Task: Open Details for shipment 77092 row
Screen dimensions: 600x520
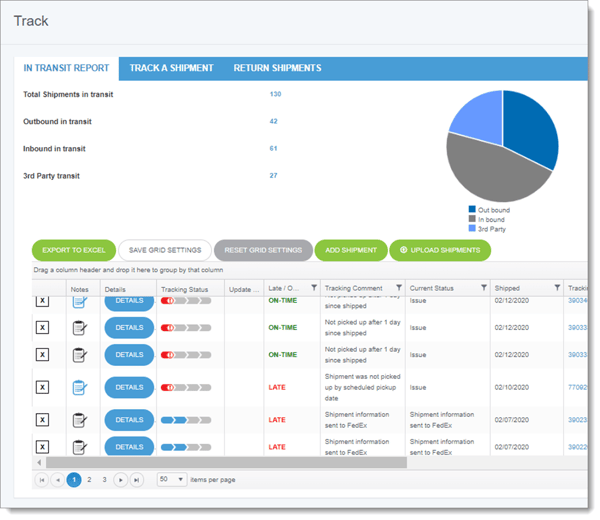Action: pyautogui.click(x=129, y=388)
